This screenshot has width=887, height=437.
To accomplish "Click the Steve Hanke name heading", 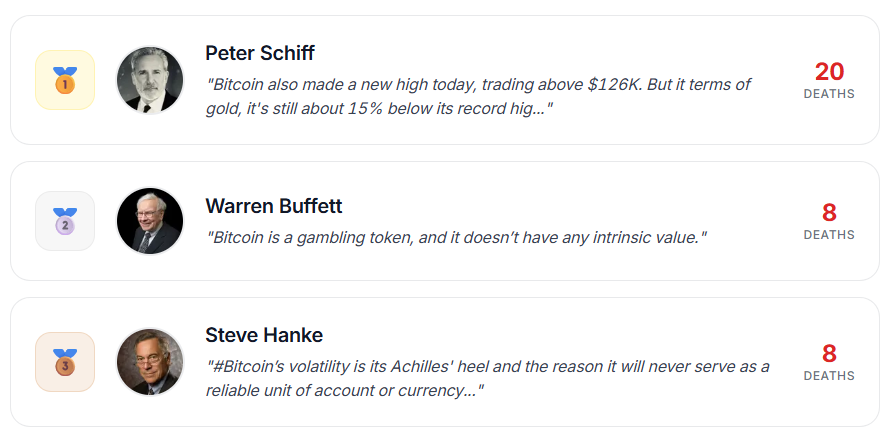I will pos(264,335).
